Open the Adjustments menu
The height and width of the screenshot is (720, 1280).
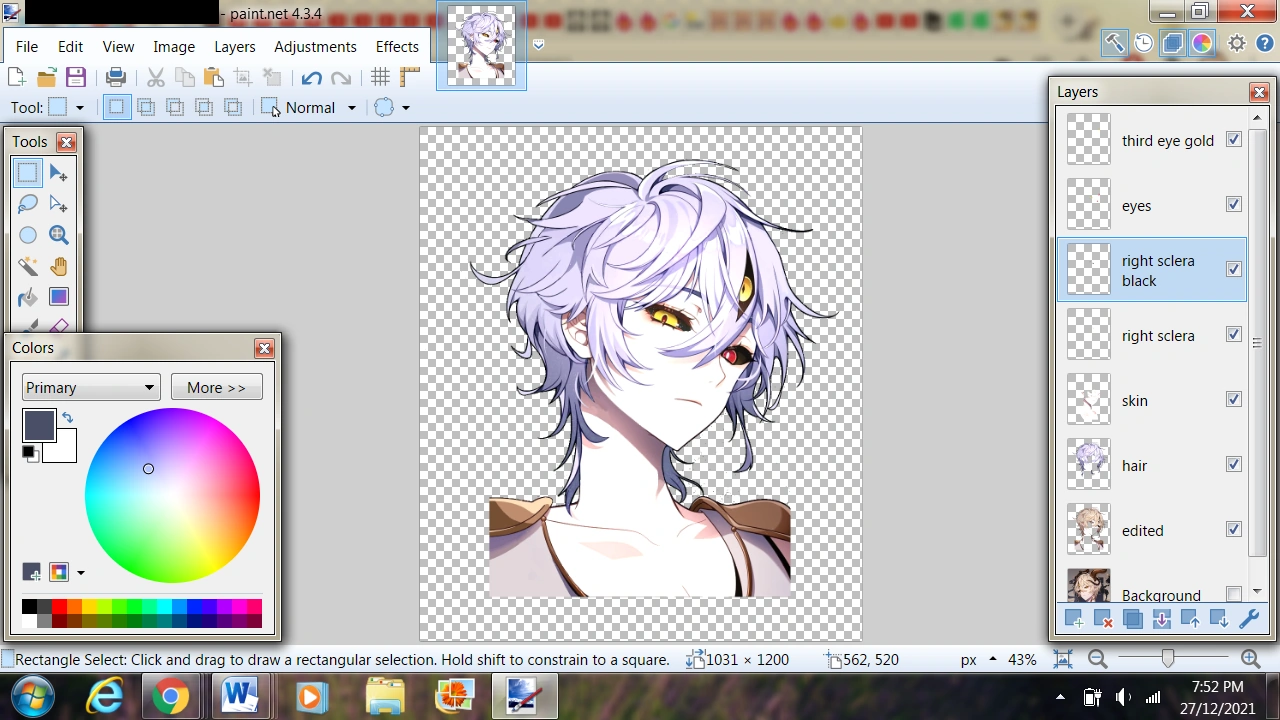(315, 46)
